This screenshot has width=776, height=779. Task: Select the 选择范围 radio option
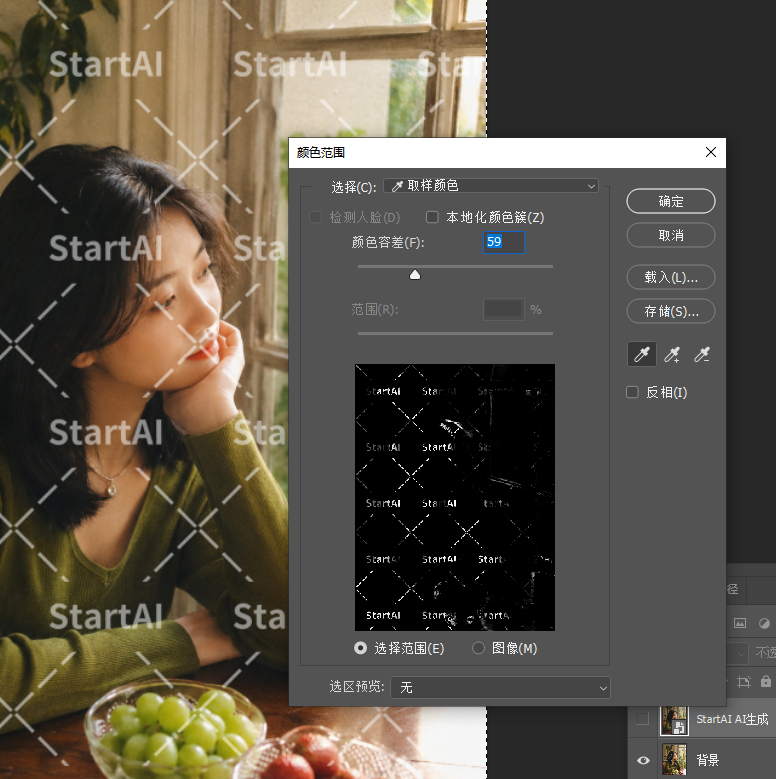(361, 648)
